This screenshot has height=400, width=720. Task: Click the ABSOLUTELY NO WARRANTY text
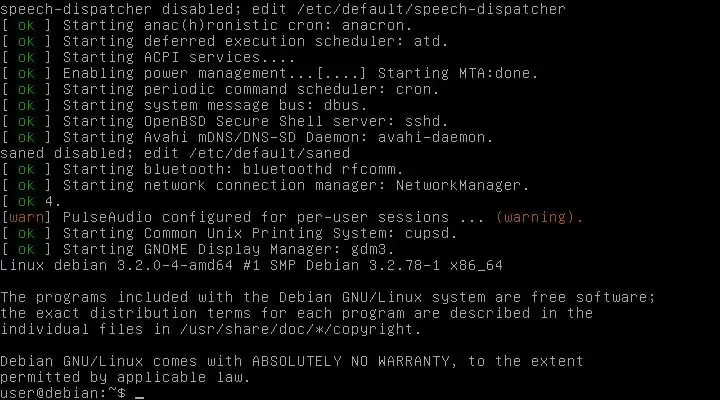pyautogui.click(x=350, y=361)
